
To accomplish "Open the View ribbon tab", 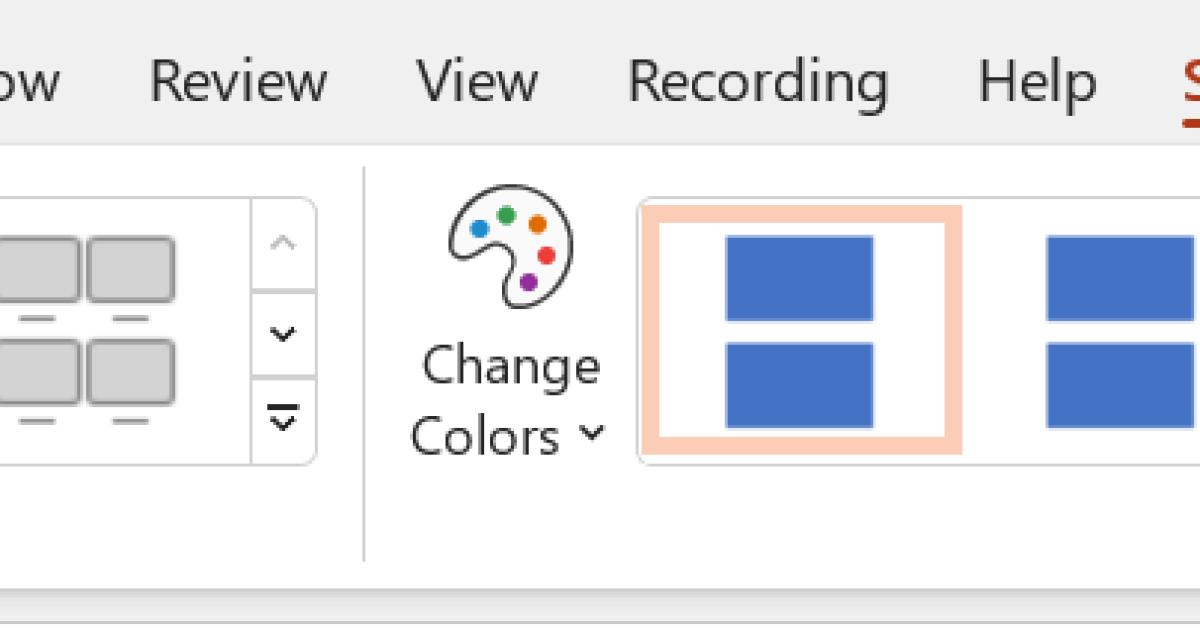I will pyautogui.click(x=477, y=82).
